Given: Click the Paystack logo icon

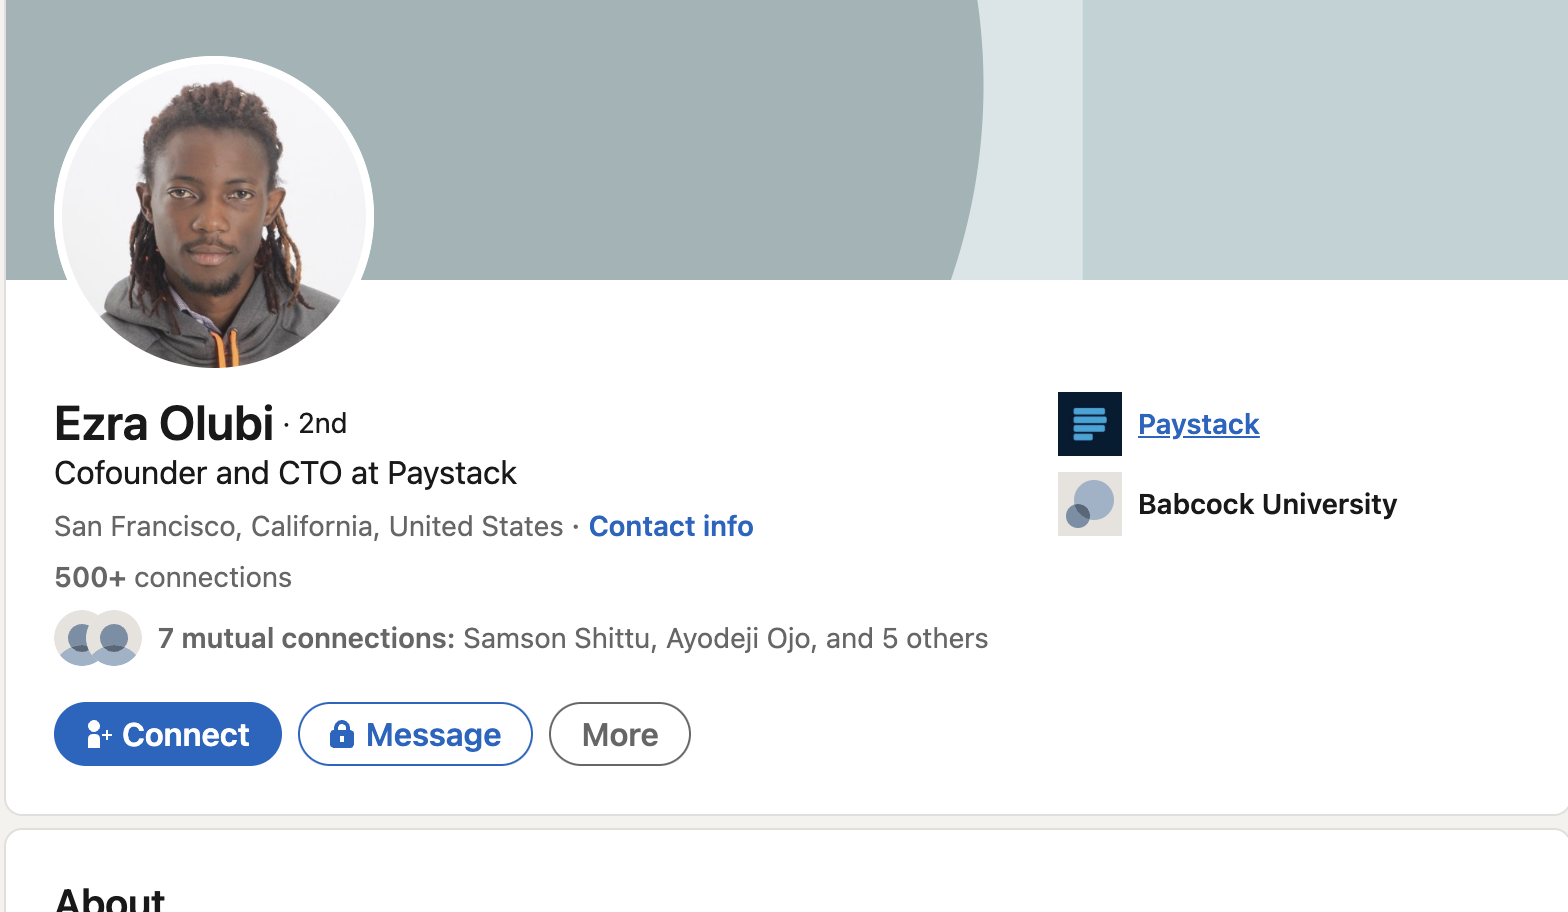Looking at the screenshot, I should [1090, 424].
